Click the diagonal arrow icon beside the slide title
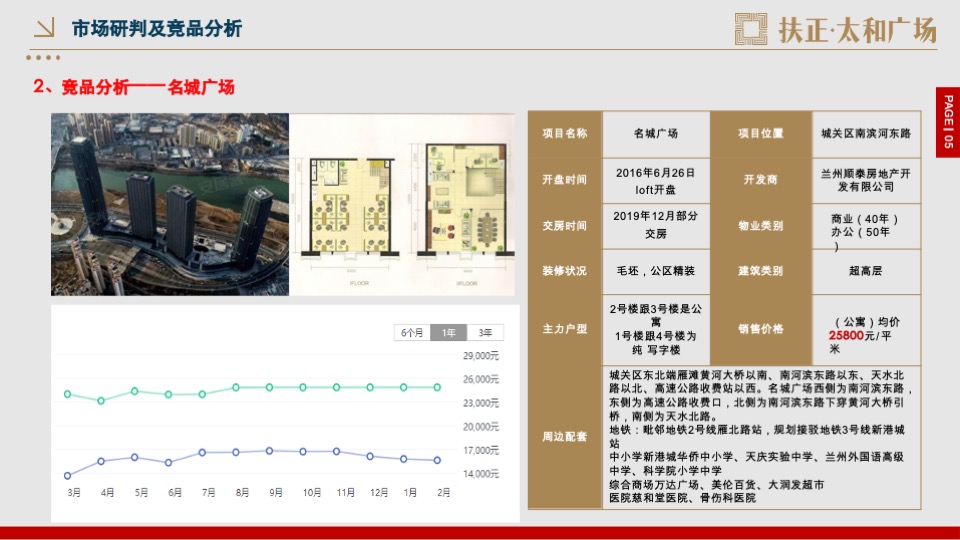Image resolution: width=960 pixels, height=540 pixels. (x=45, y=28)
